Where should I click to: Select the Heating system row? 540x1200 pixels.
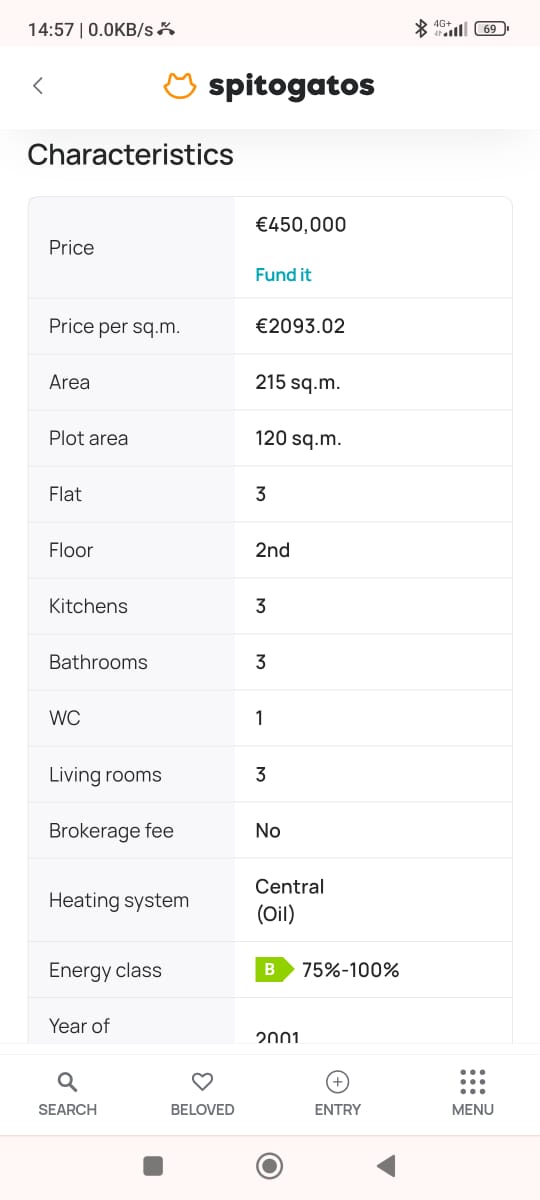coord(270,900)
